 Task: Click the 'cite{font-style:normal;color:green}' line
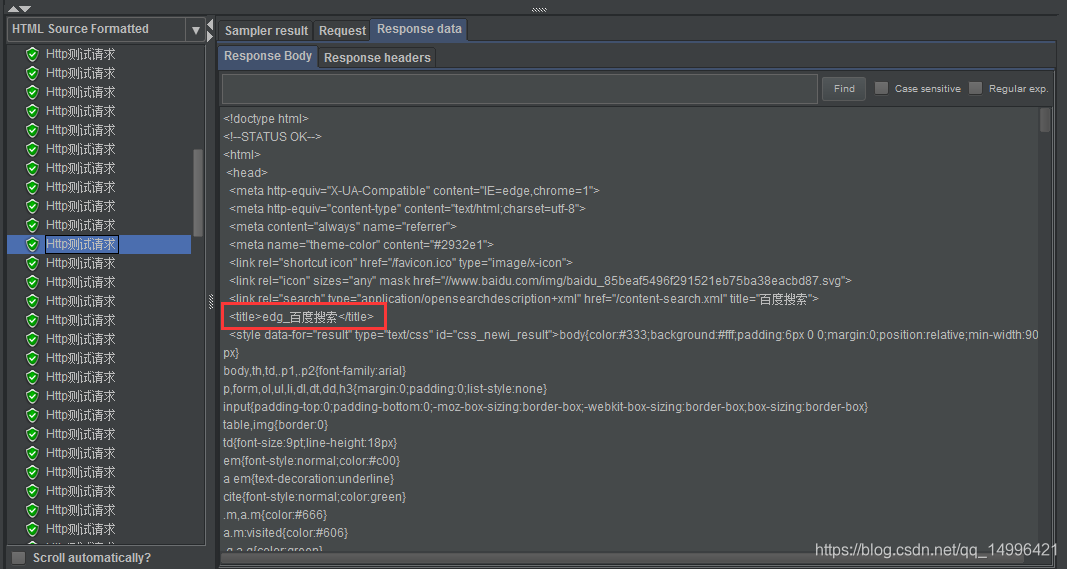coord(314,497)
